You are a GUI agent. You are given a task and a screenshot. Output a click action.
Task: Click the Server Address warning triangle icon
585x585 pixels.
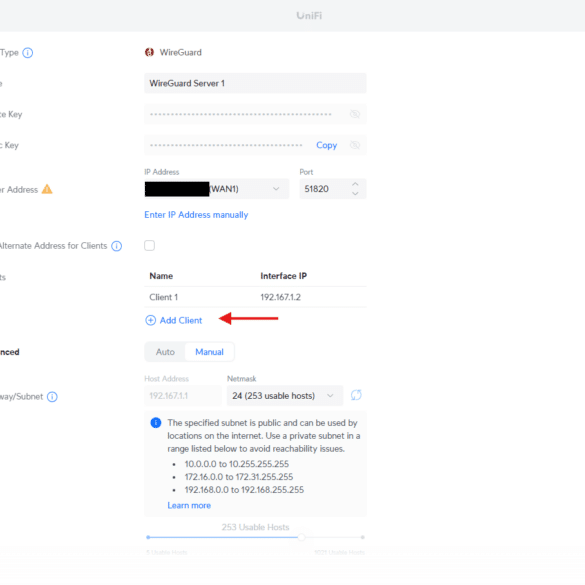pos(47,189)
